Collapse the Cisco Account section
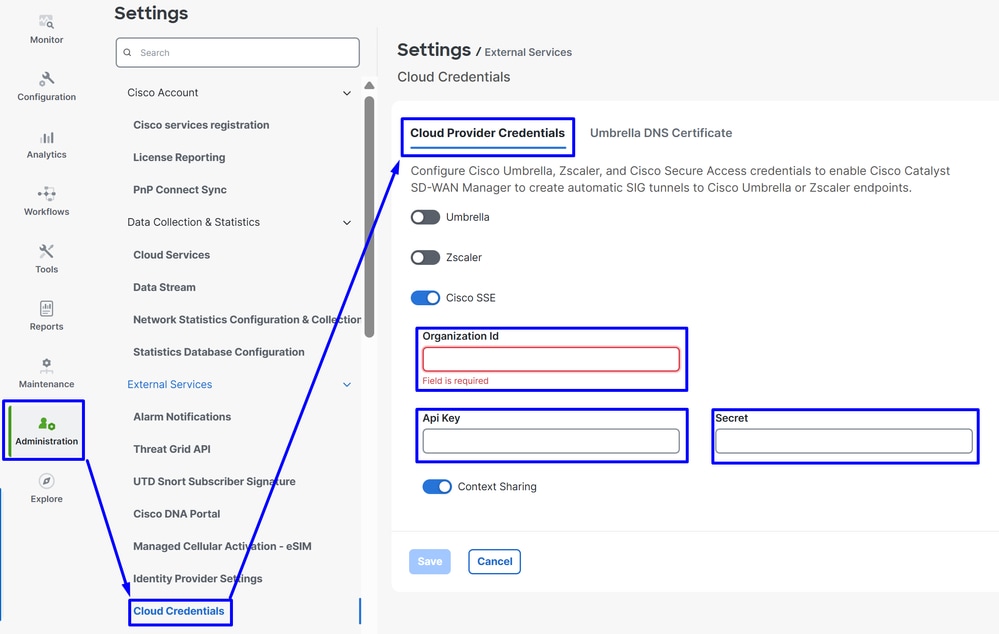Image resolution: width=999 pixels, height=634 pixels. pos(347,92)
